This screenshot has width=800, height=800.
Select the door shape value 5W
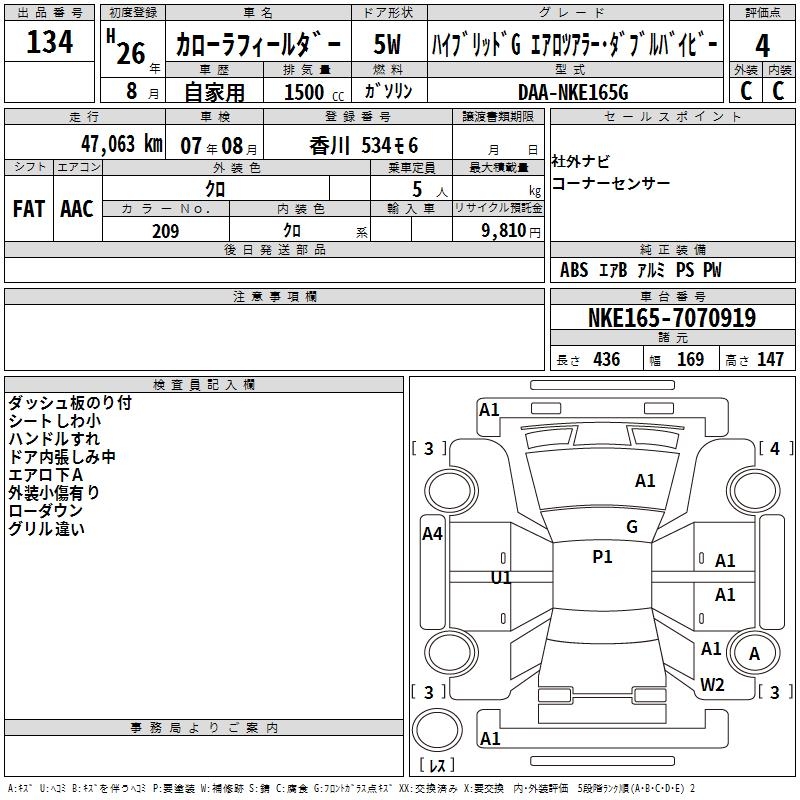tap(388, 44)
